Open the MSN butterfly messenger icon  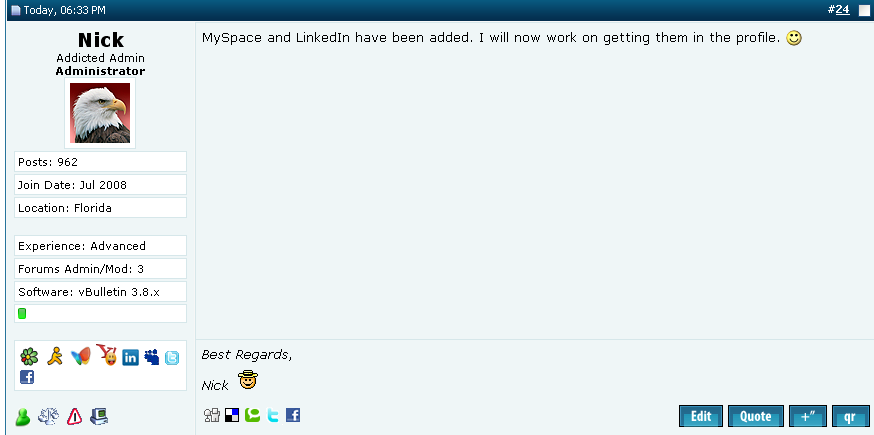[81, 356]
